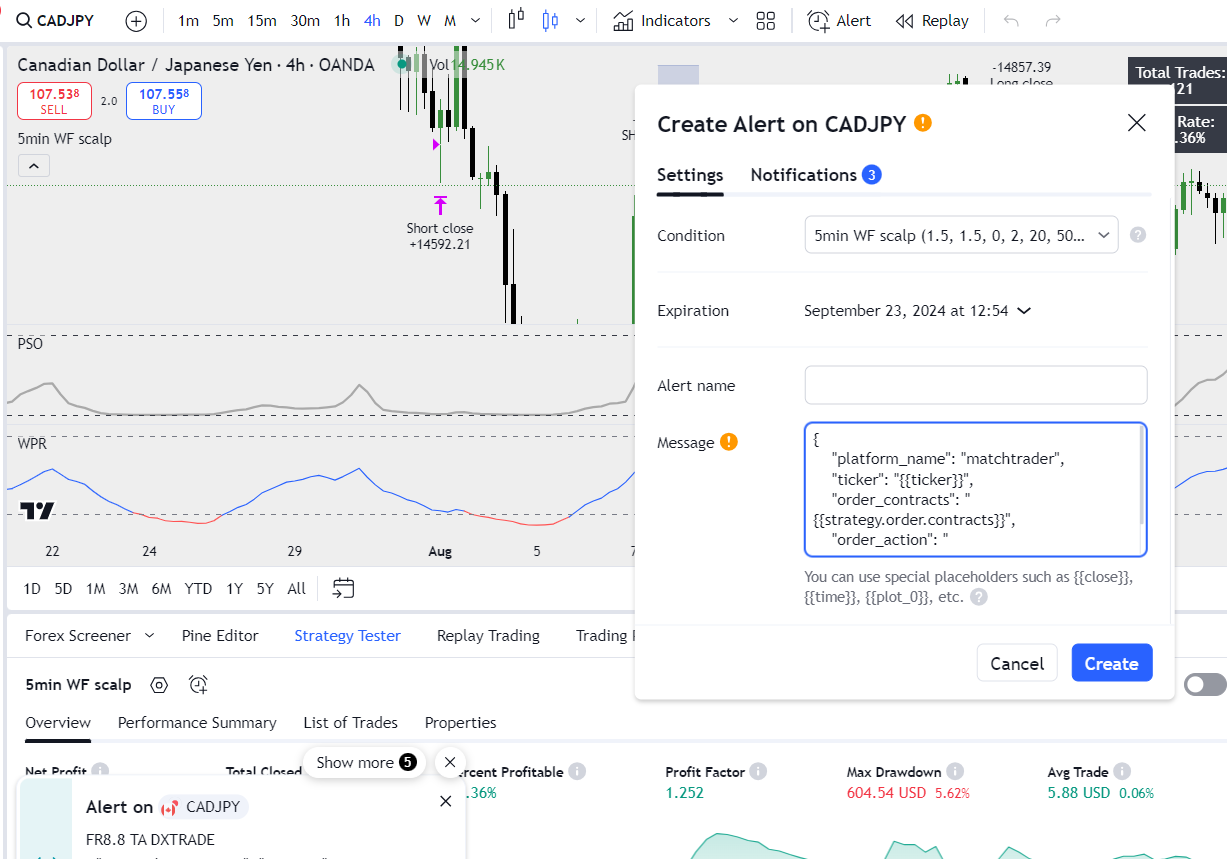Open the Pine Editor tab

(220, 635)
